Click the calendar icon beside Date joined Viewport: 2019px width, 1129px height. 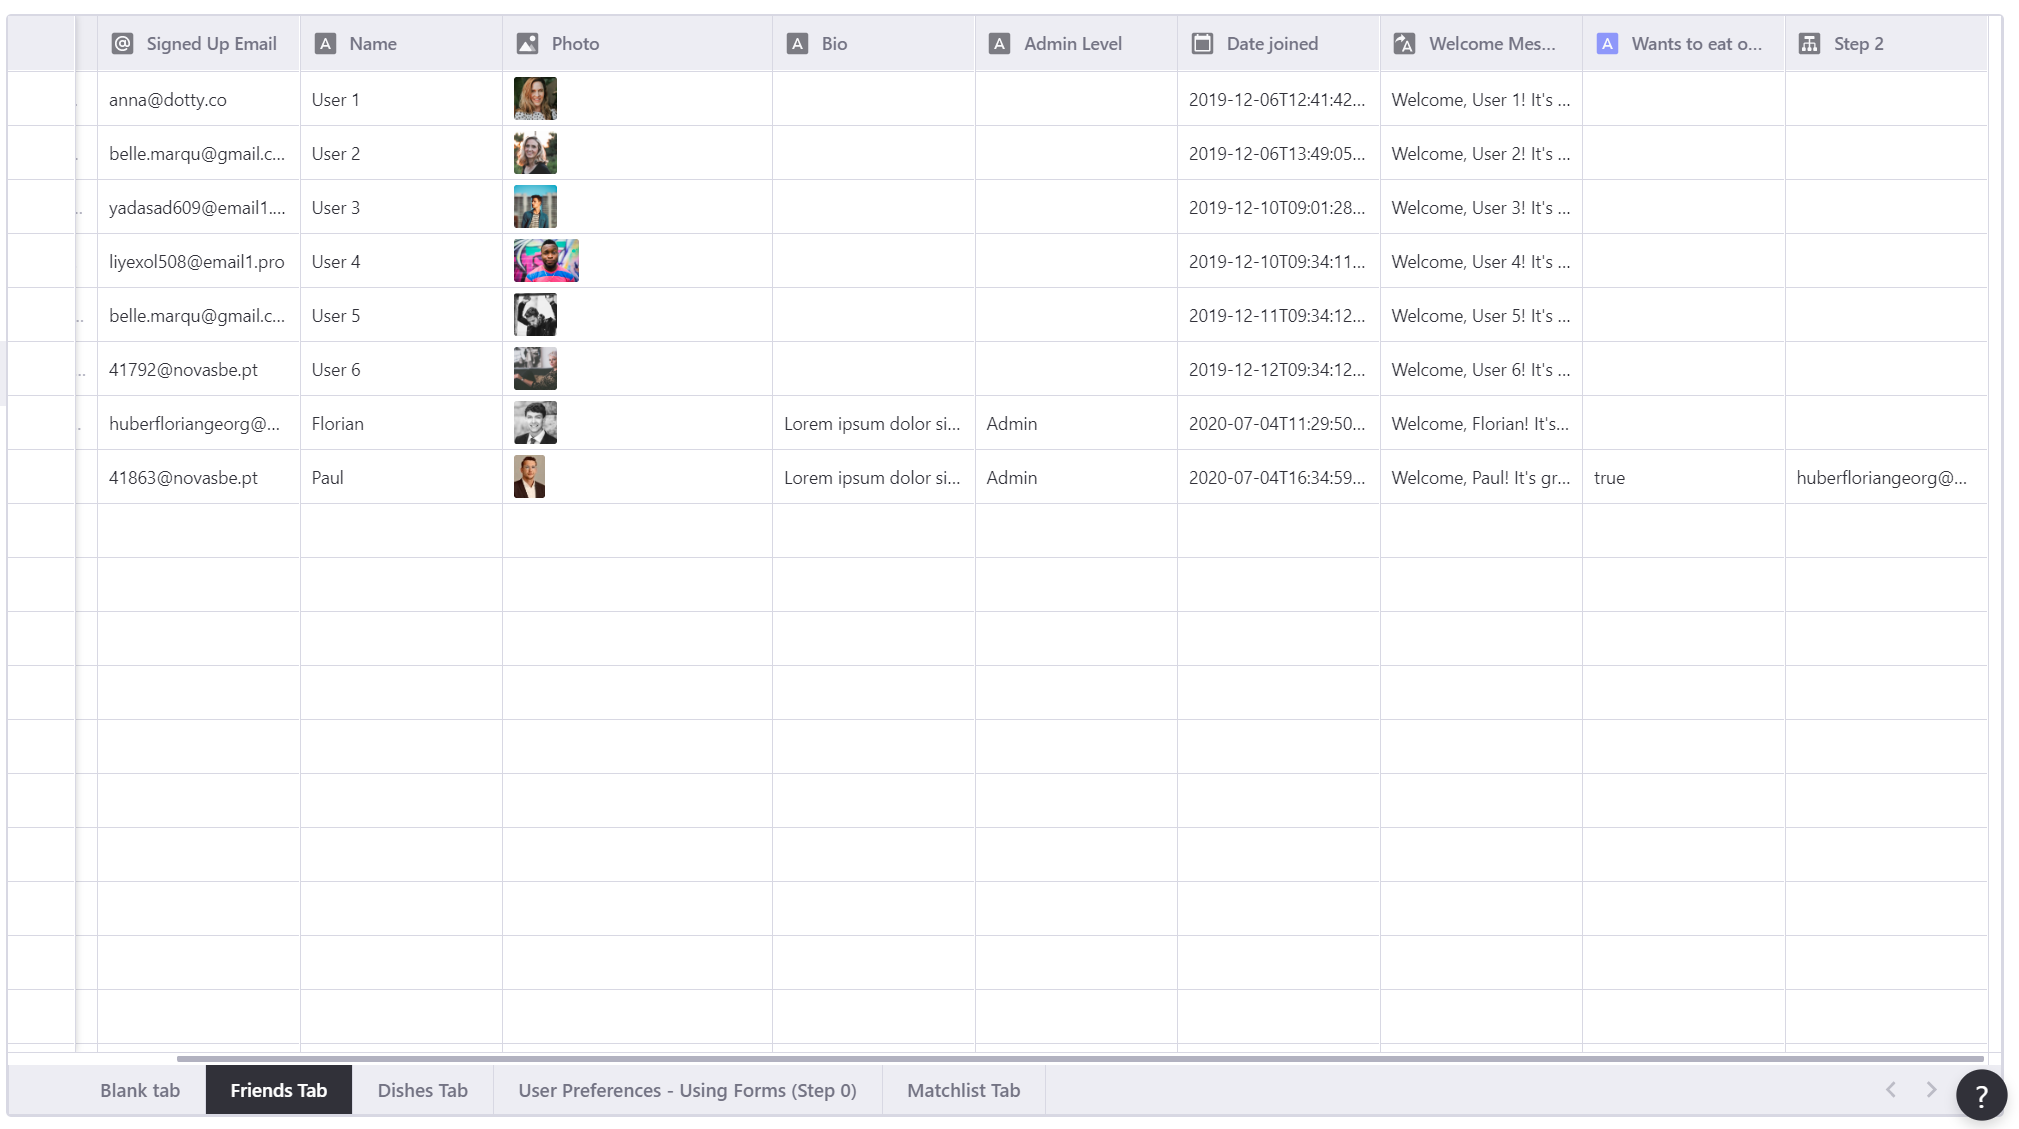tap(1202, 44)
